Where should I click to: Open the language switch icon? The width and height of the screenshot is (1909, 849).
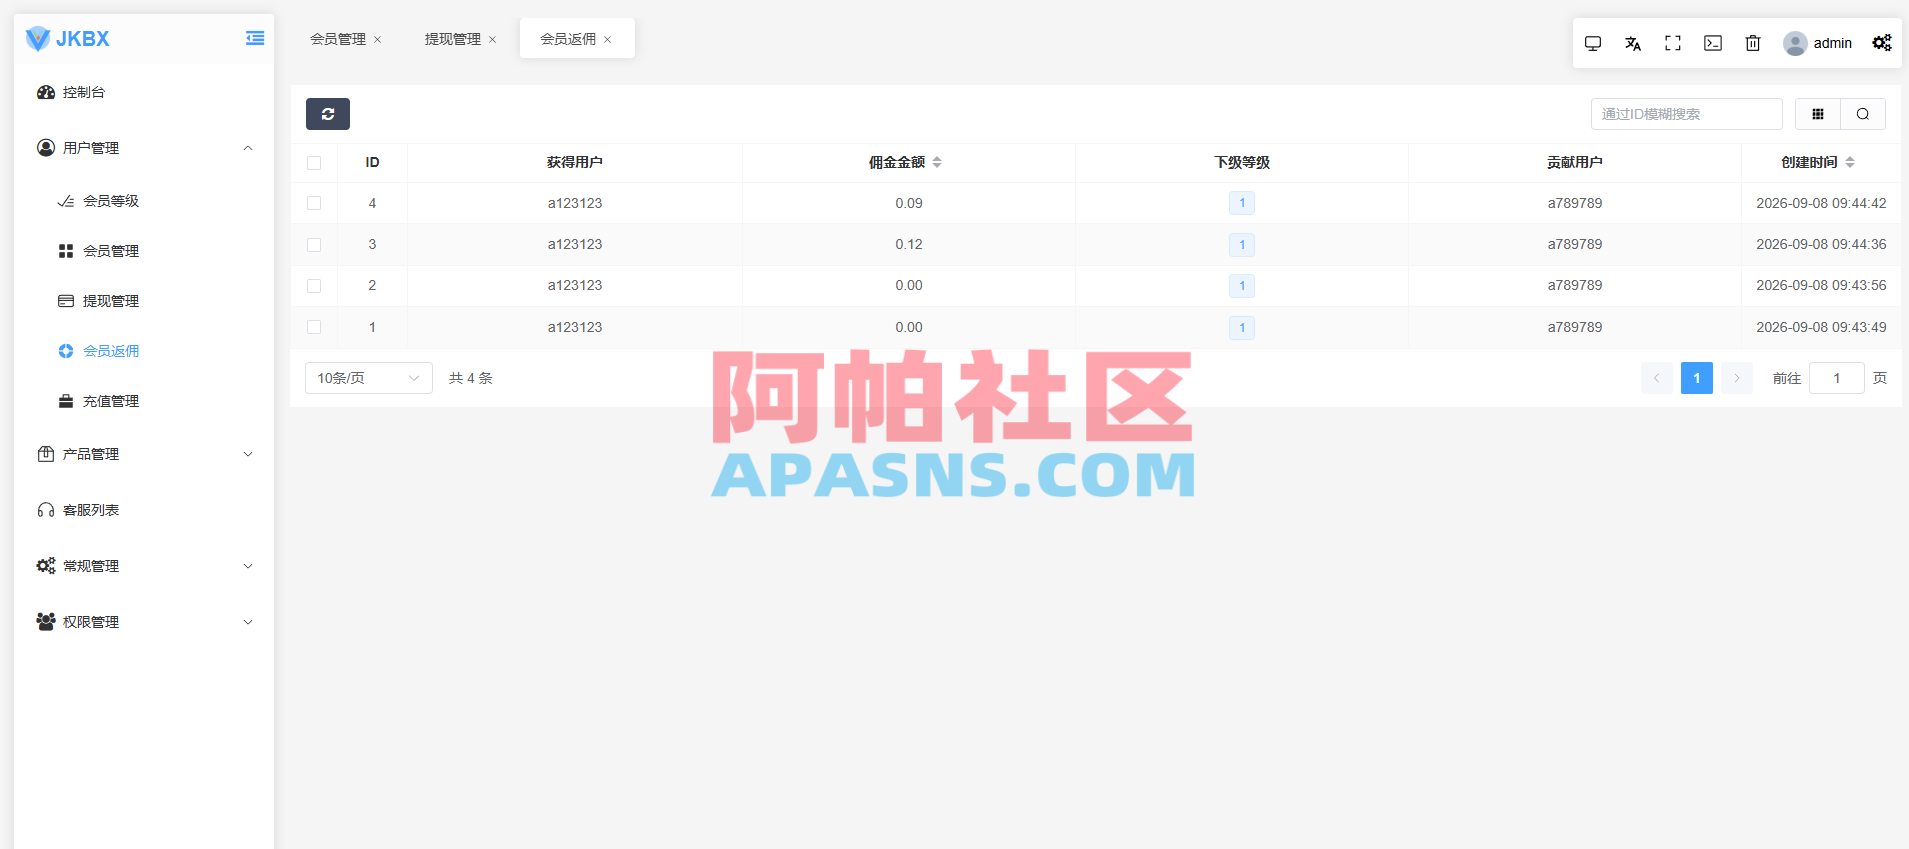[1633, 43]
